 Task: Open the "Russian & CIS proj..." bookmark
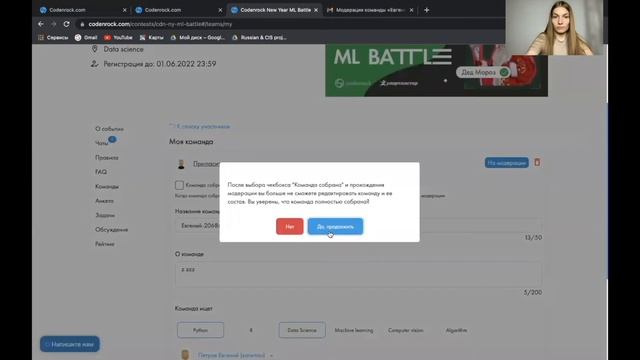click(x=259, y=38)
